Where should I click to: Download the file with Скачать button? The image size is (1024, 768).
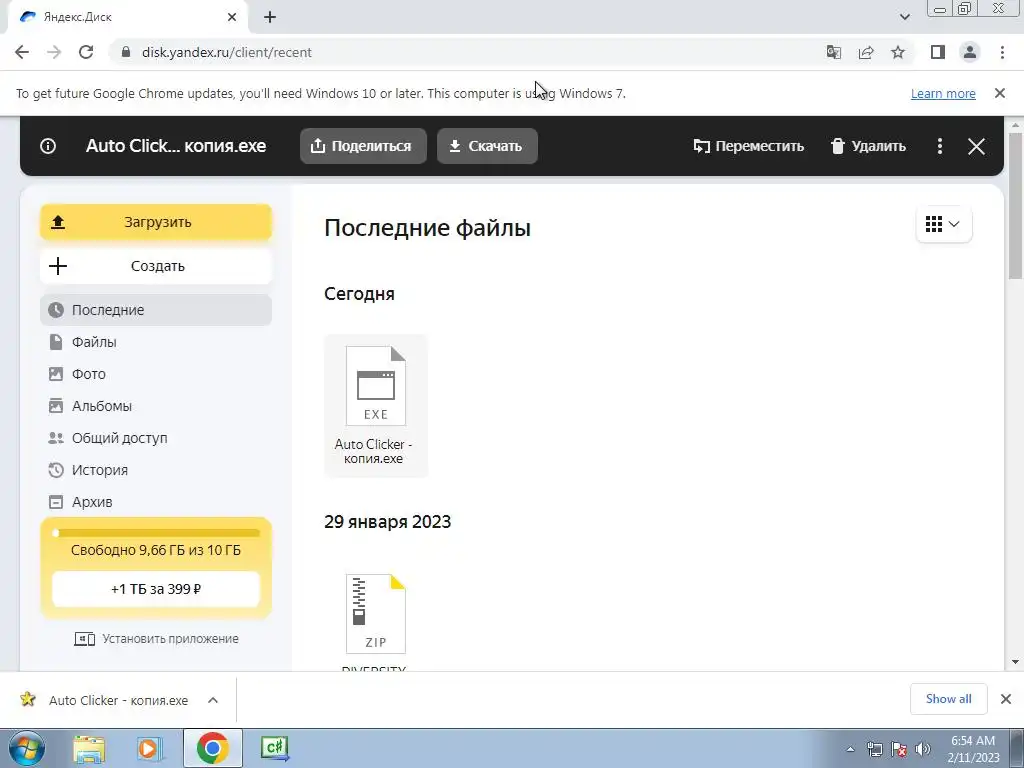click(487, 146)
